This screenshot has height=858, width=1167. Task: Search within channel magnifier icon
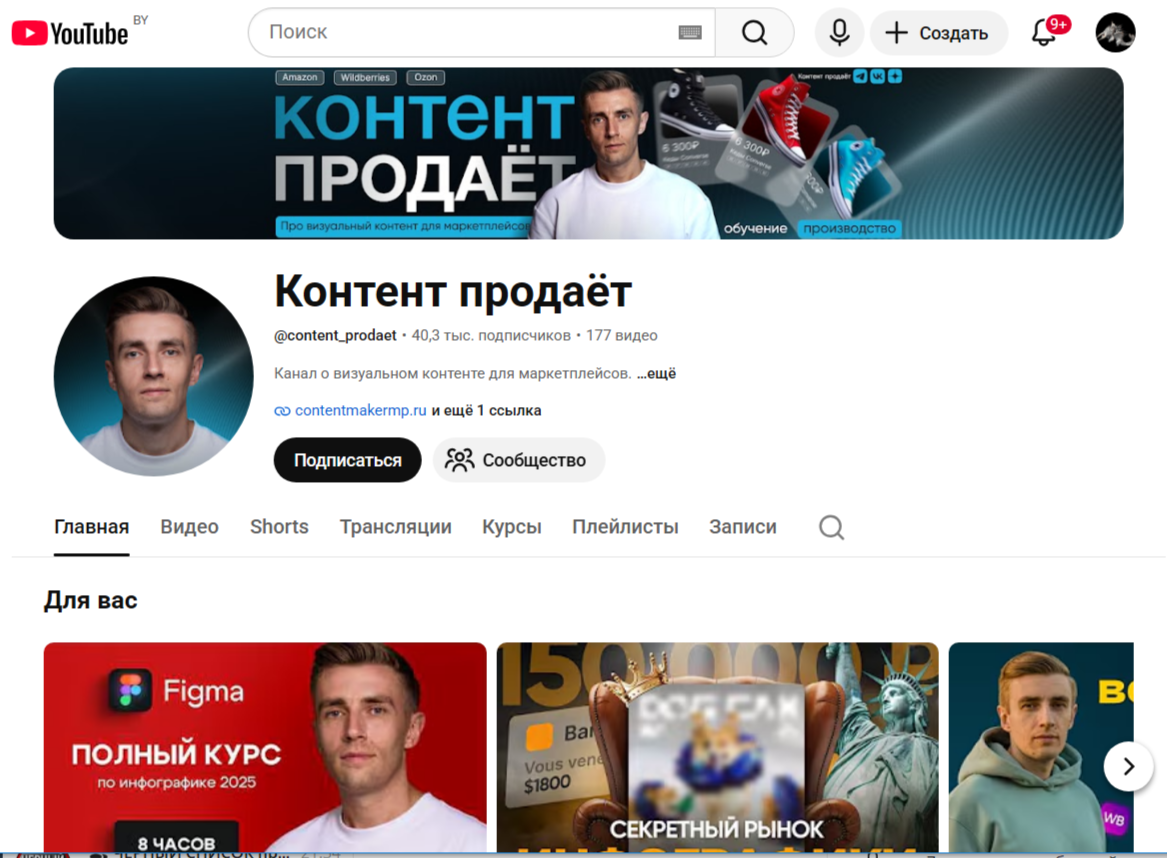(831, 527)
